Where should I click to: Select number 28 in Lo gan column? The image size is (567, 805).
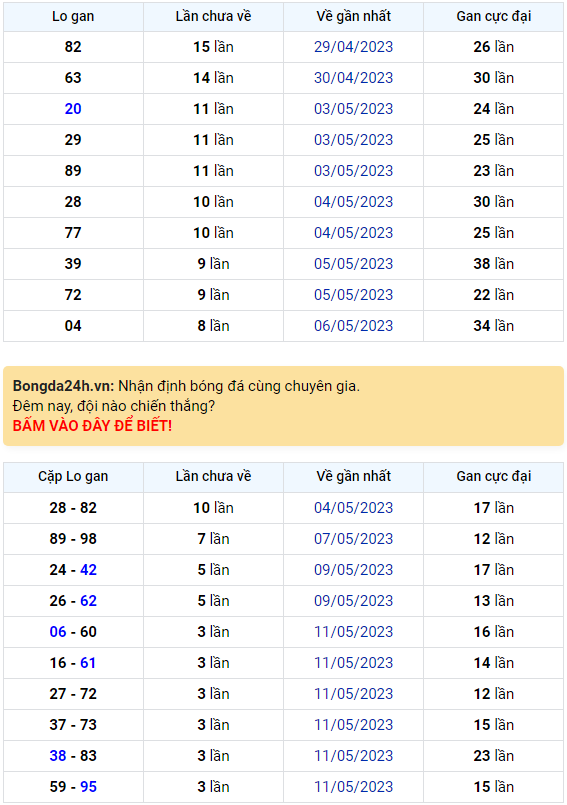point(73,202)
